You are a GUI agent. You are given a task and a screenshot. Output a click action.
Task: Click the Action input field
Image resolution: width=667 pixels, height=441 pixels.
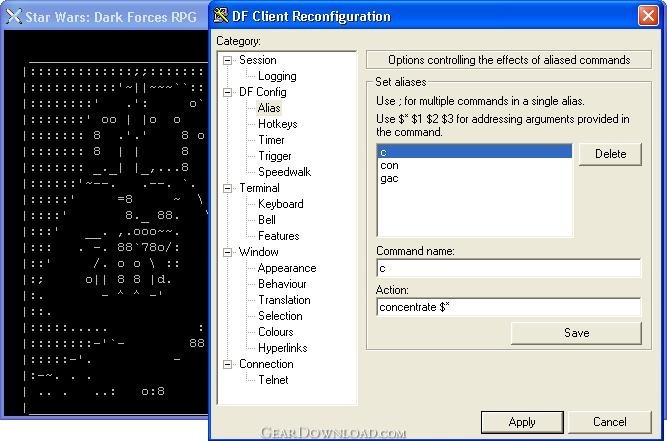coord(508,307)
